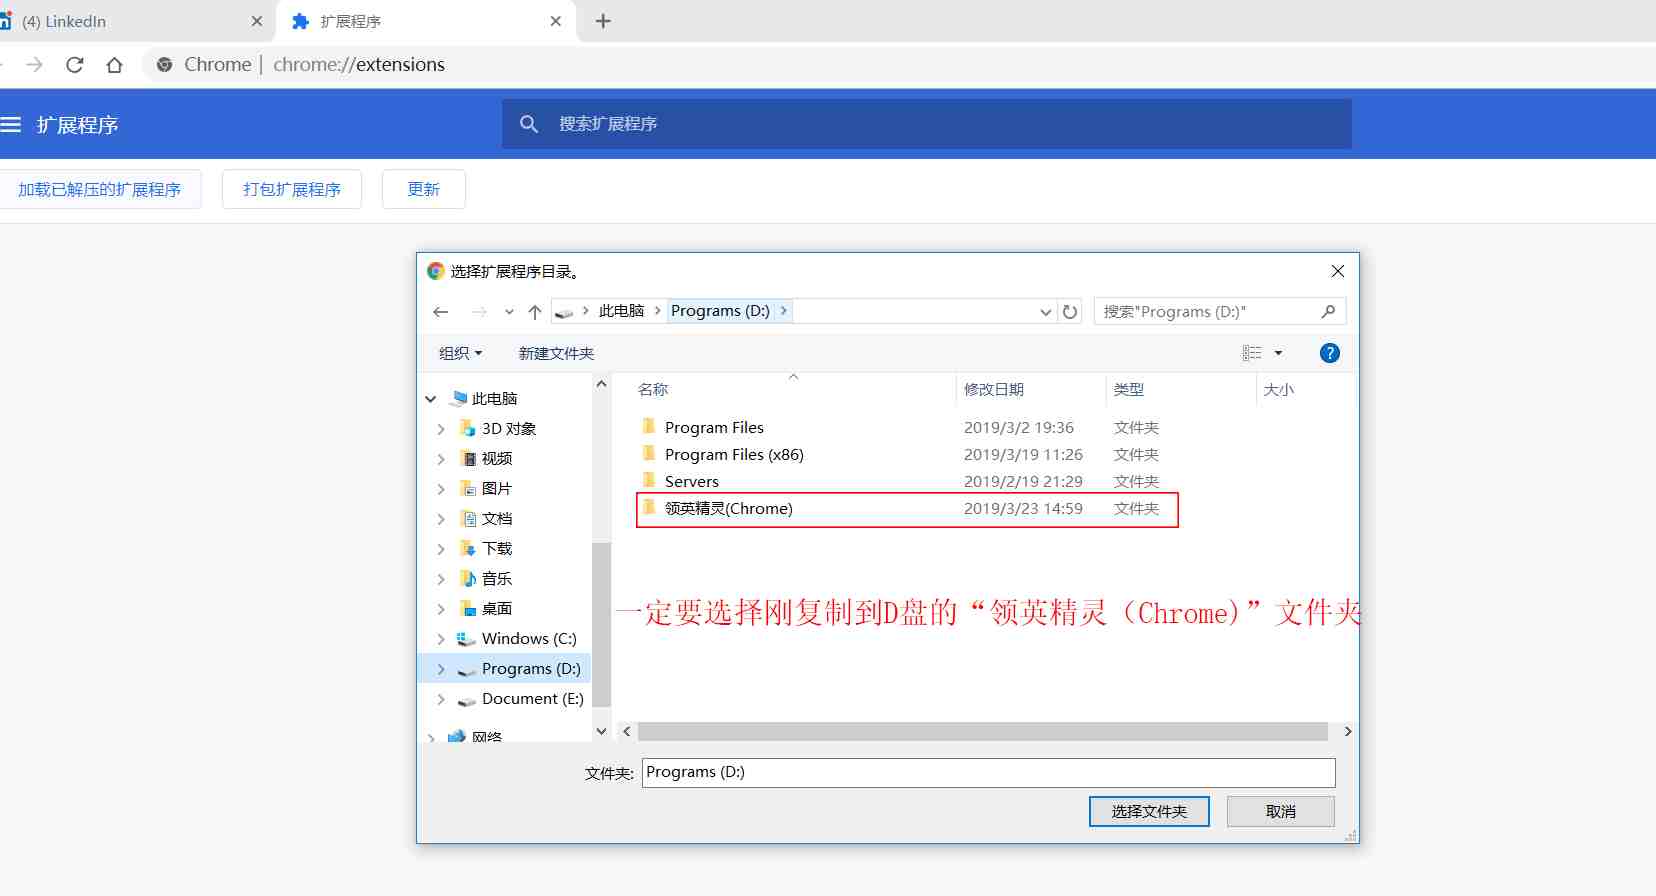Open the 组织 menu
Image resolution: width=1656 pixels, height=896 pixels.
coord(460,353)
